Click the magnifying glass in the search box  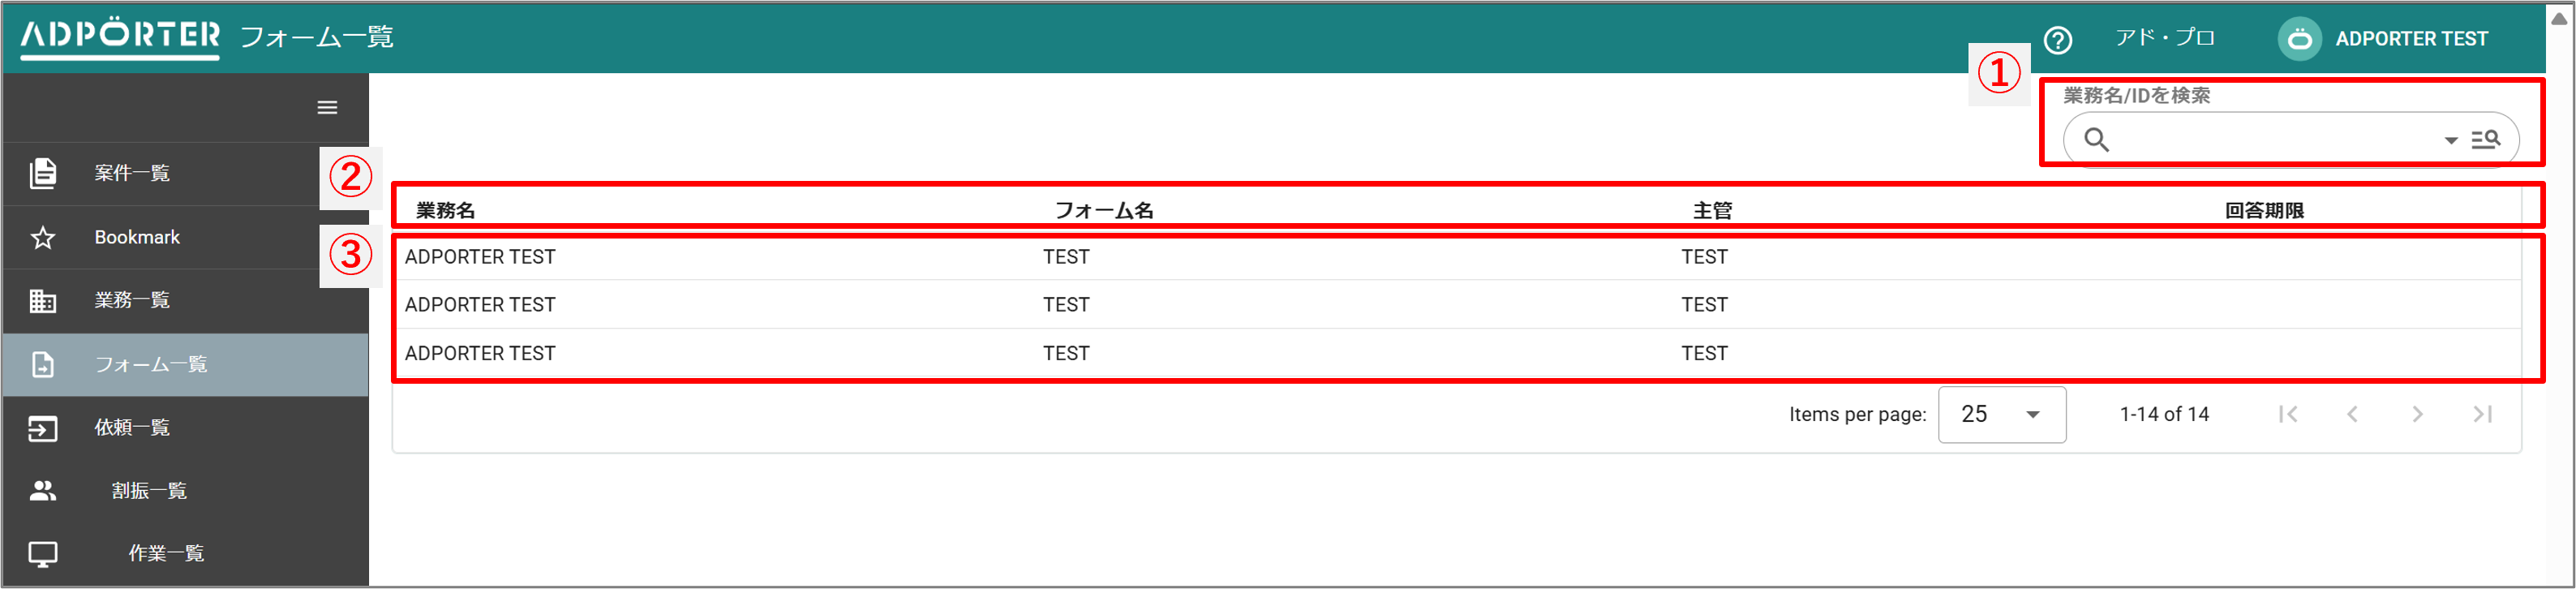click(2096, 140)
